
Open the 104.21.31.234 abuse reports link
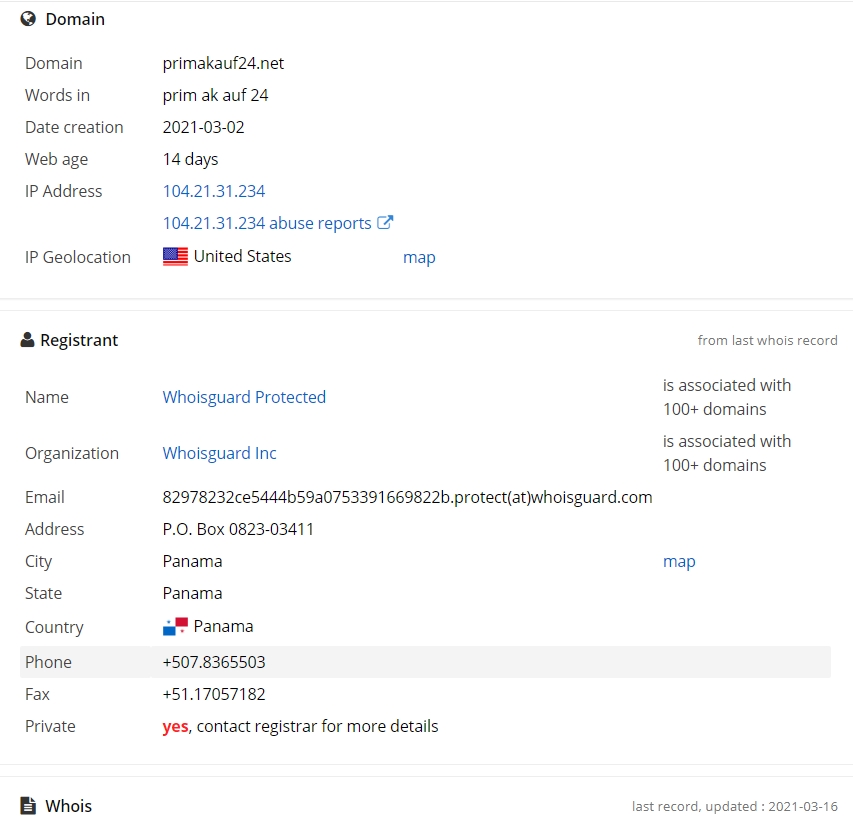[267, 223]
